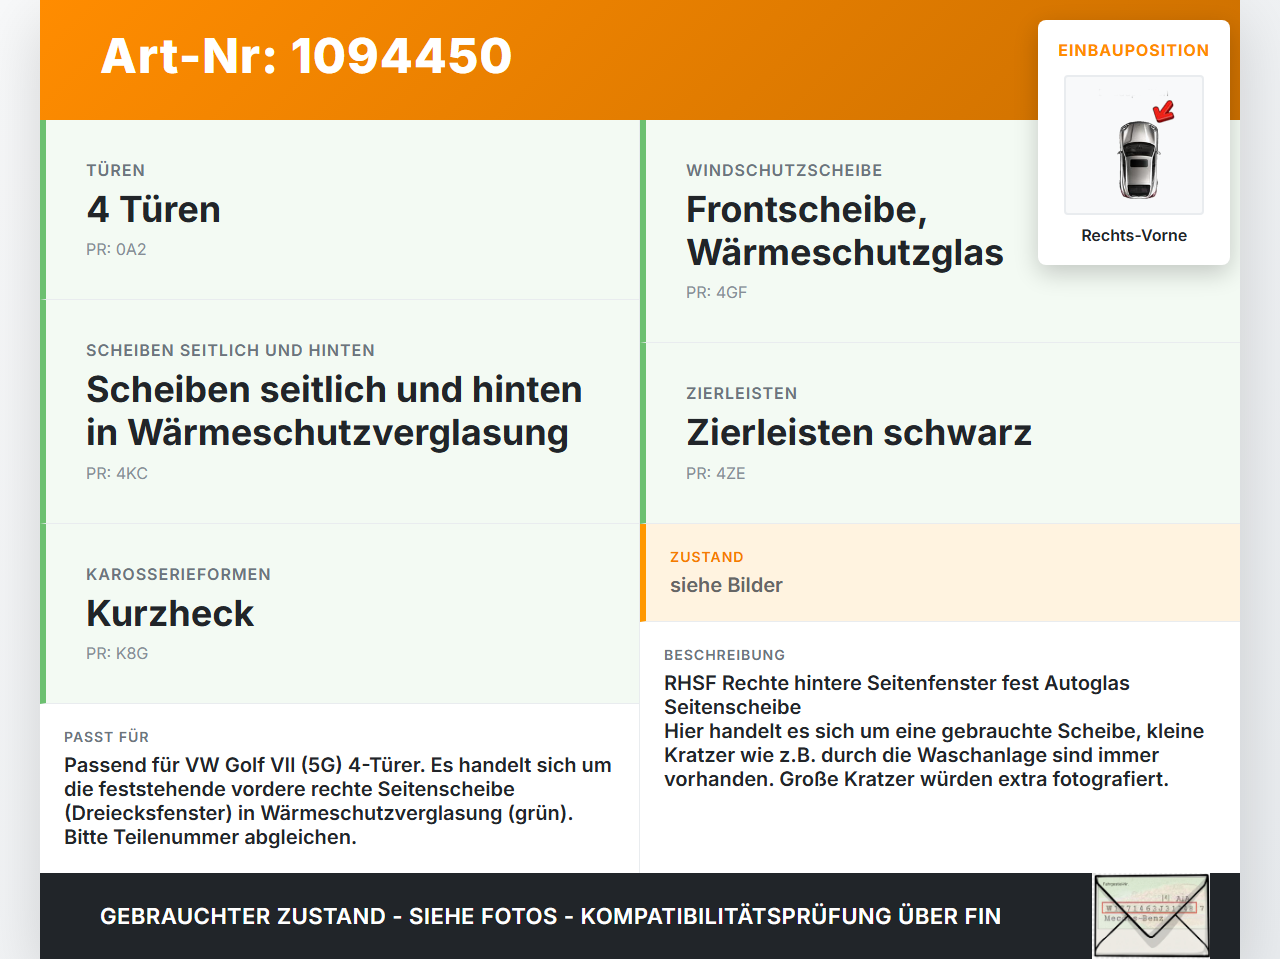Click the Rechts-Vorne position label
The height and width of the screenshot is (959, 1280).
coord(1134,235)
